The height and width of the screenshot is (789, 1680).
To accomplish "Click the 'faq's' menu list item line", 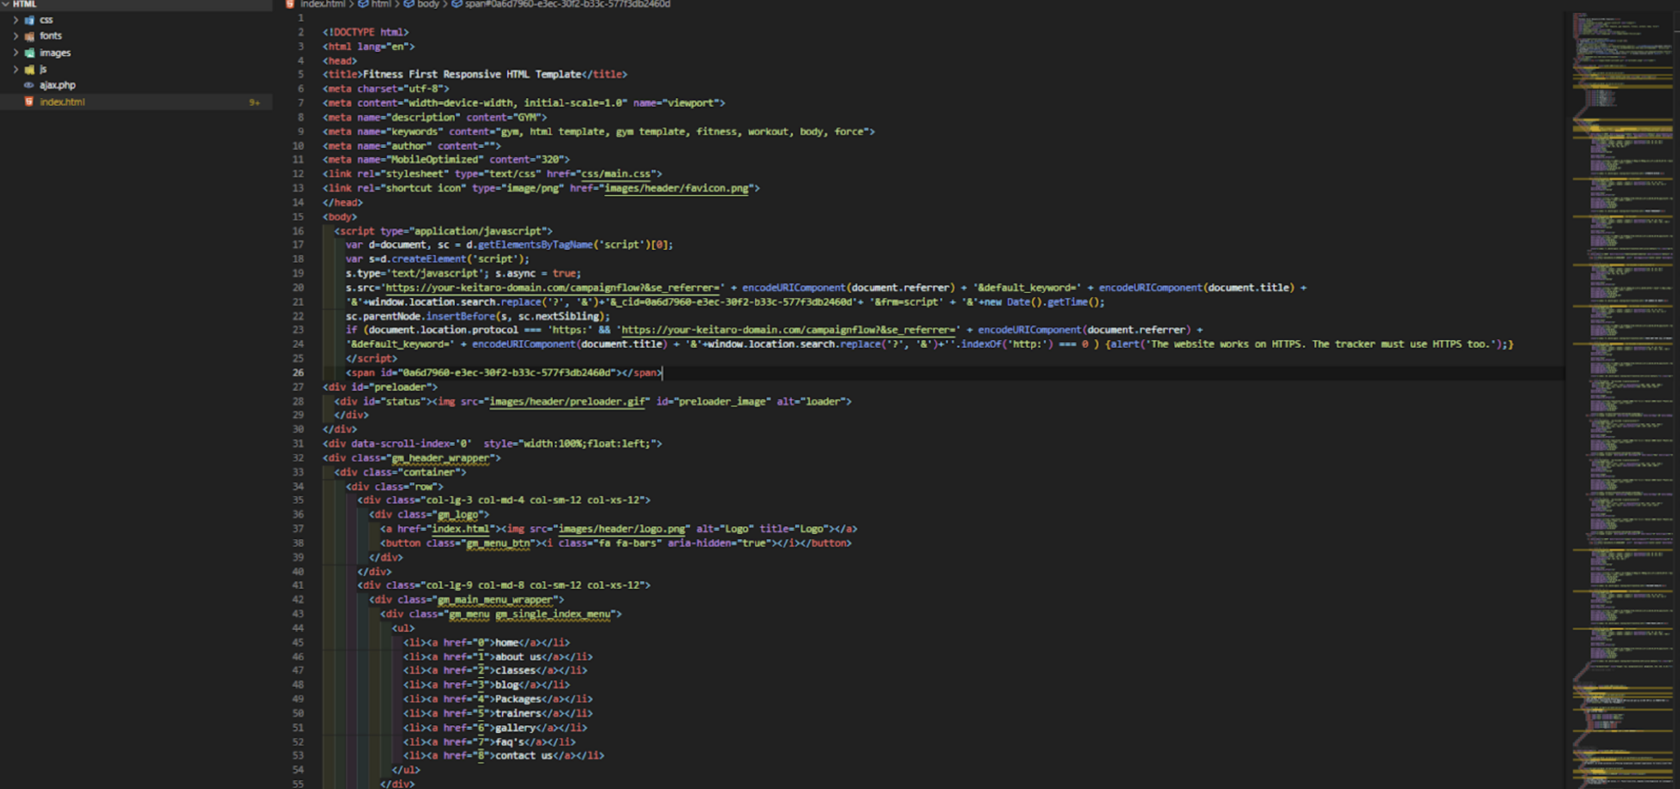I will [x=490, y=742].
